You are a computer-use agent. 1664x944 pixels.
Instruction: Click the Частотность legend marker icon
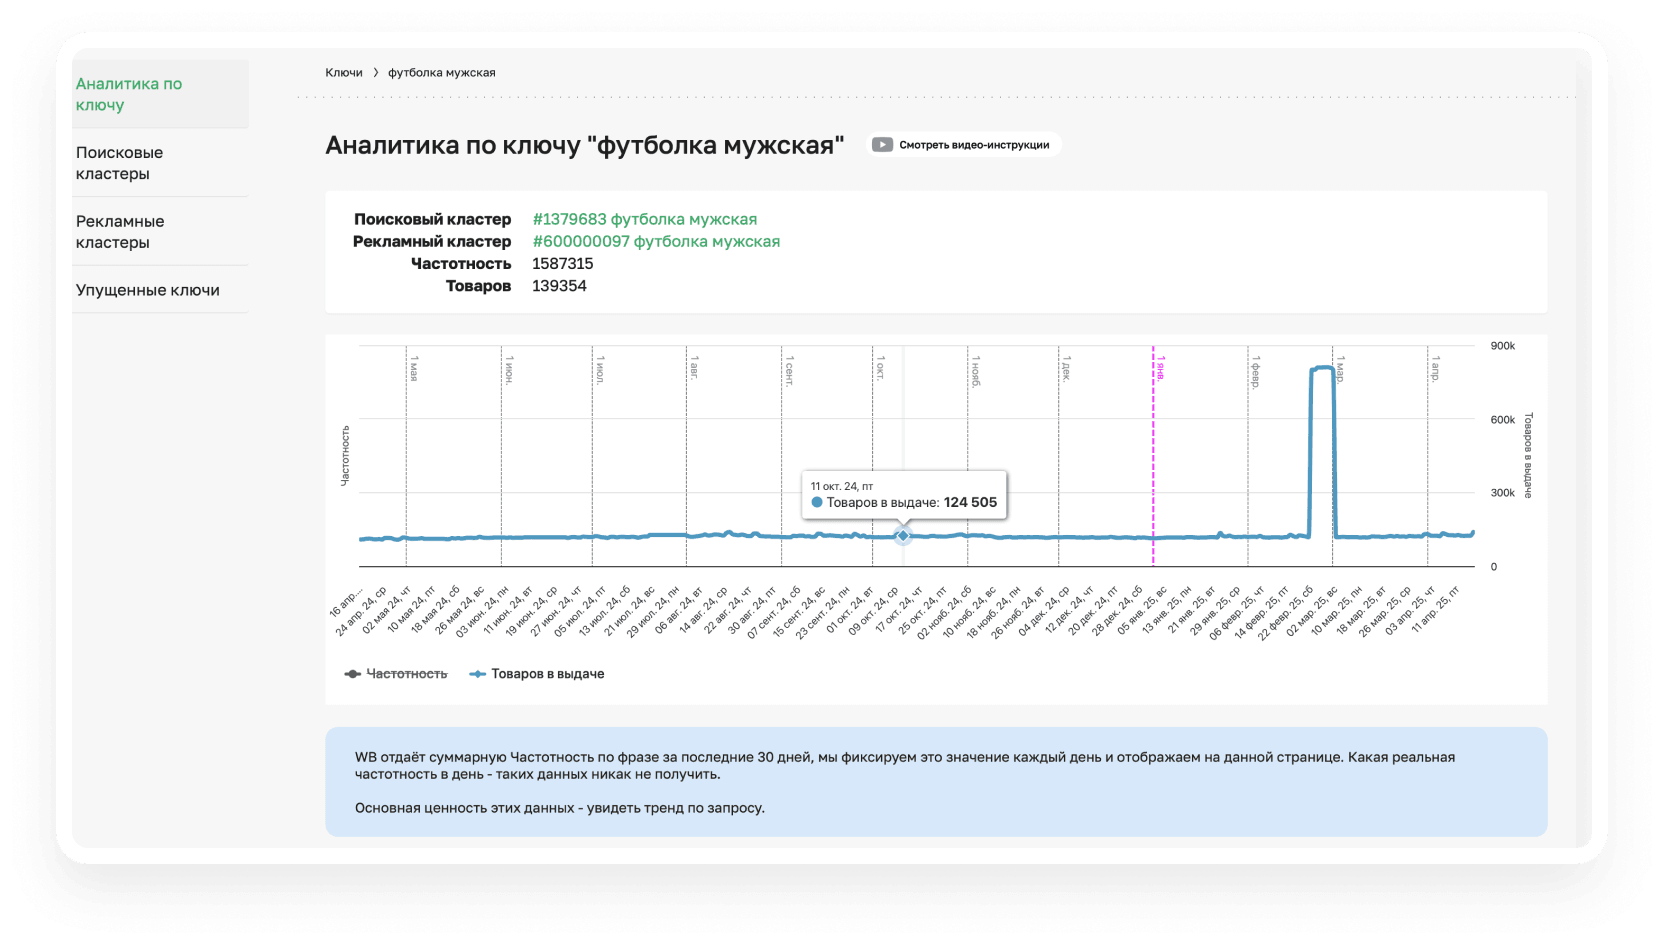(x=352, y=674)
